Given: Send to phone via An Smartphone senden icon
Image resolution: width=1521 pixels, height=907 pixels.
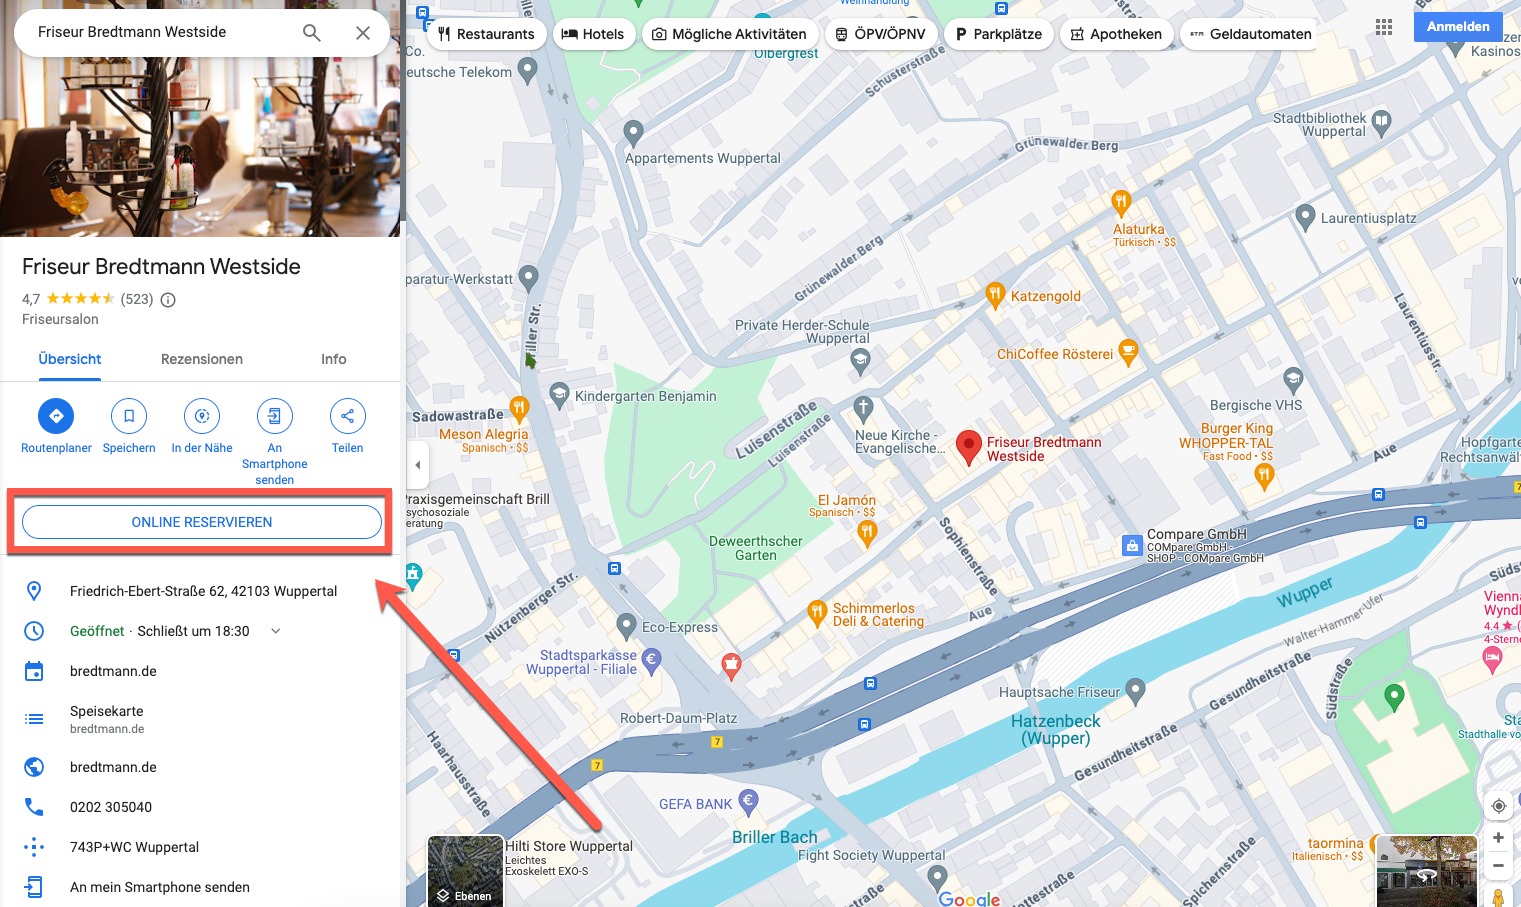Looking at the screenshot, I should [x=275, y=416].
